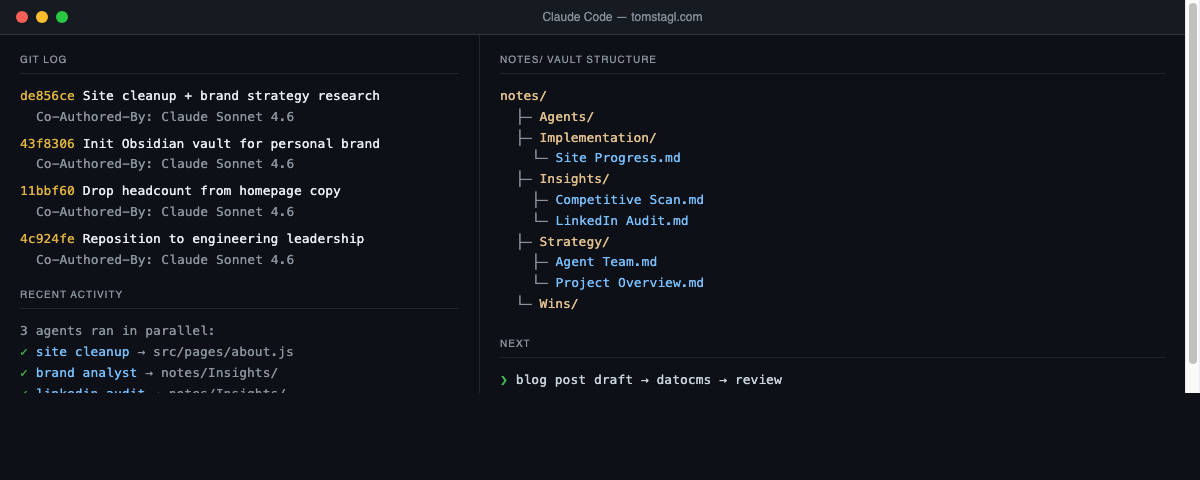Expand the Wins/ folder
The width and height of the screenshot is (1200, 480).
click(559, 304)
